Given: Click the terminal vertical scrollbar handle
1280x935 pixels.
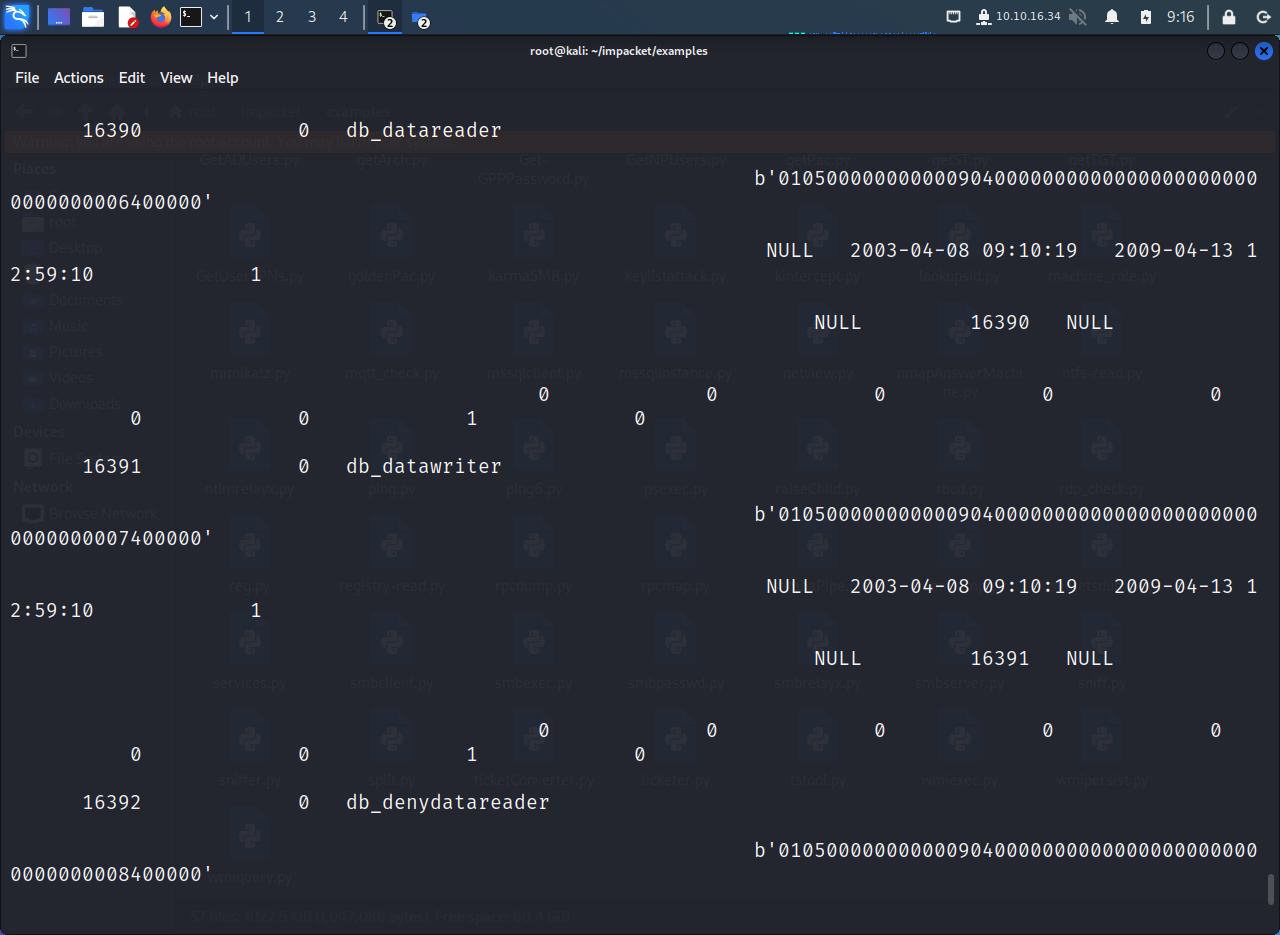Looking at the screenshot, I should pos(1271,889).
